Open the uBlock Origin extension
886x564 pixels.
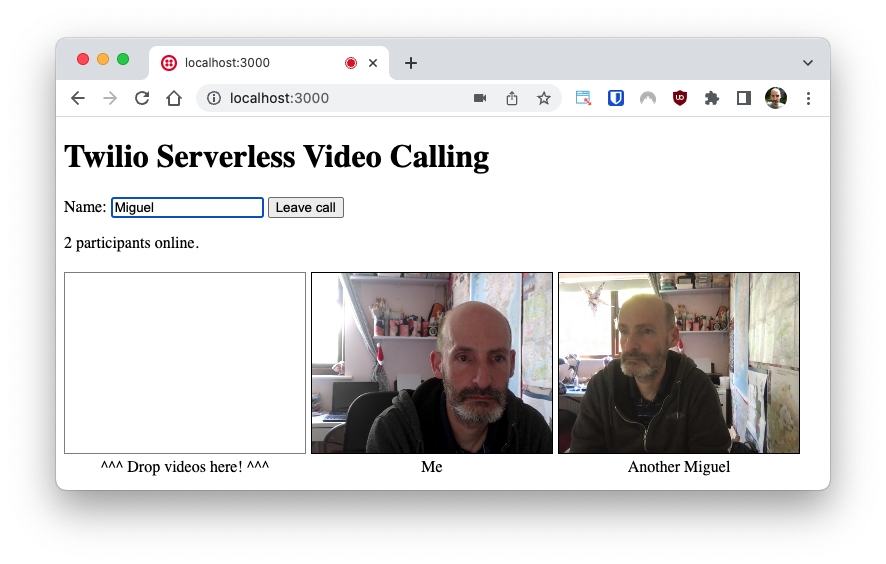click(680, 98)
